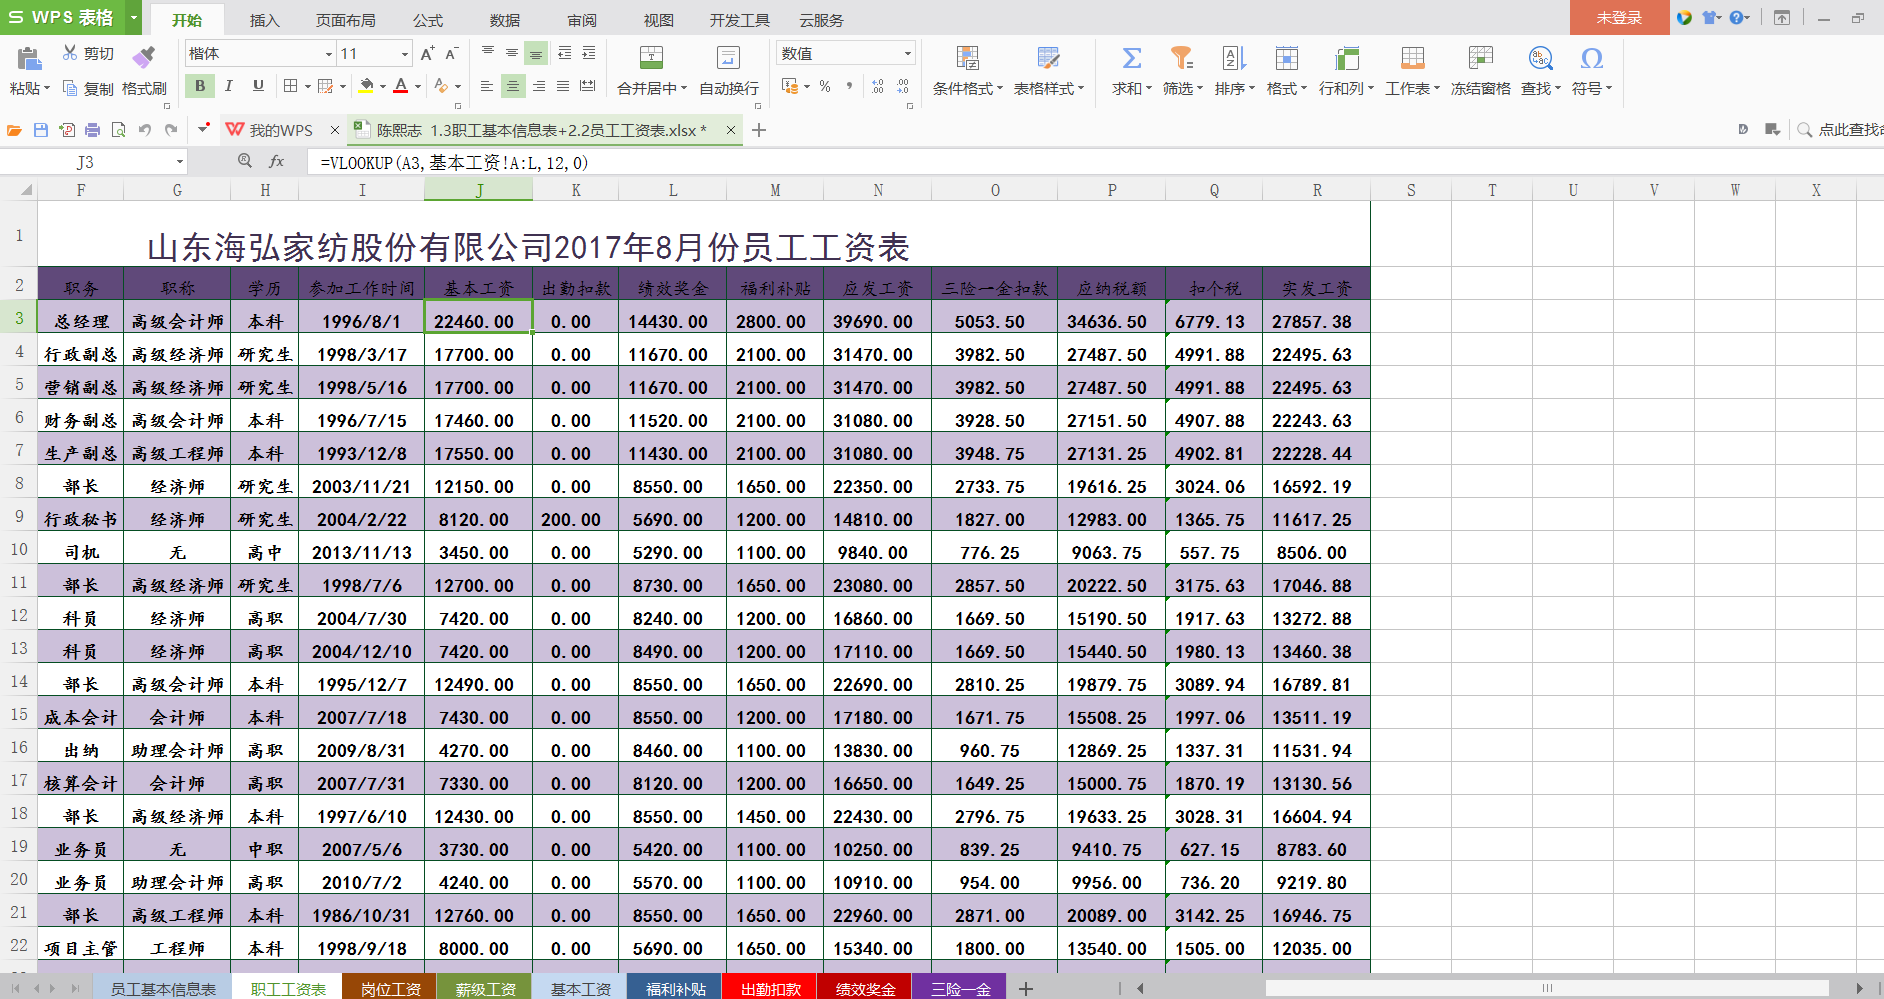Open the Filter (筛选) funnel tool
This screenshot has height=999, width=1884.
(1182, 58)
